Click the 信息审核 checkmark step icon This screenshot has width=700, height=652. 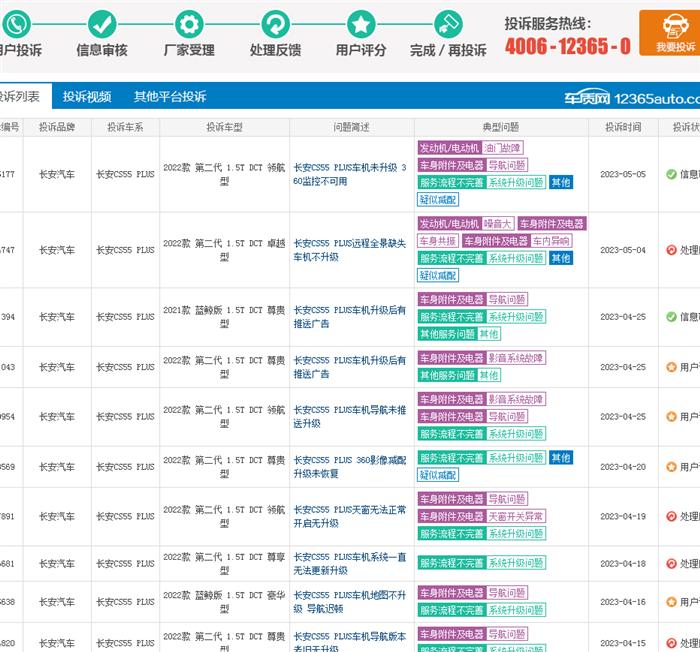point(102,24)
